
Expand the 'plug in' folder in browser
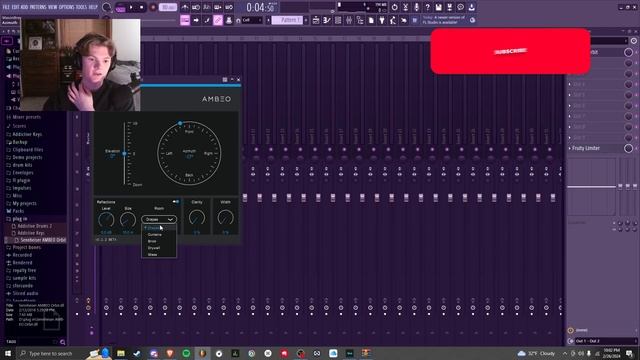[x=20, y=219]
